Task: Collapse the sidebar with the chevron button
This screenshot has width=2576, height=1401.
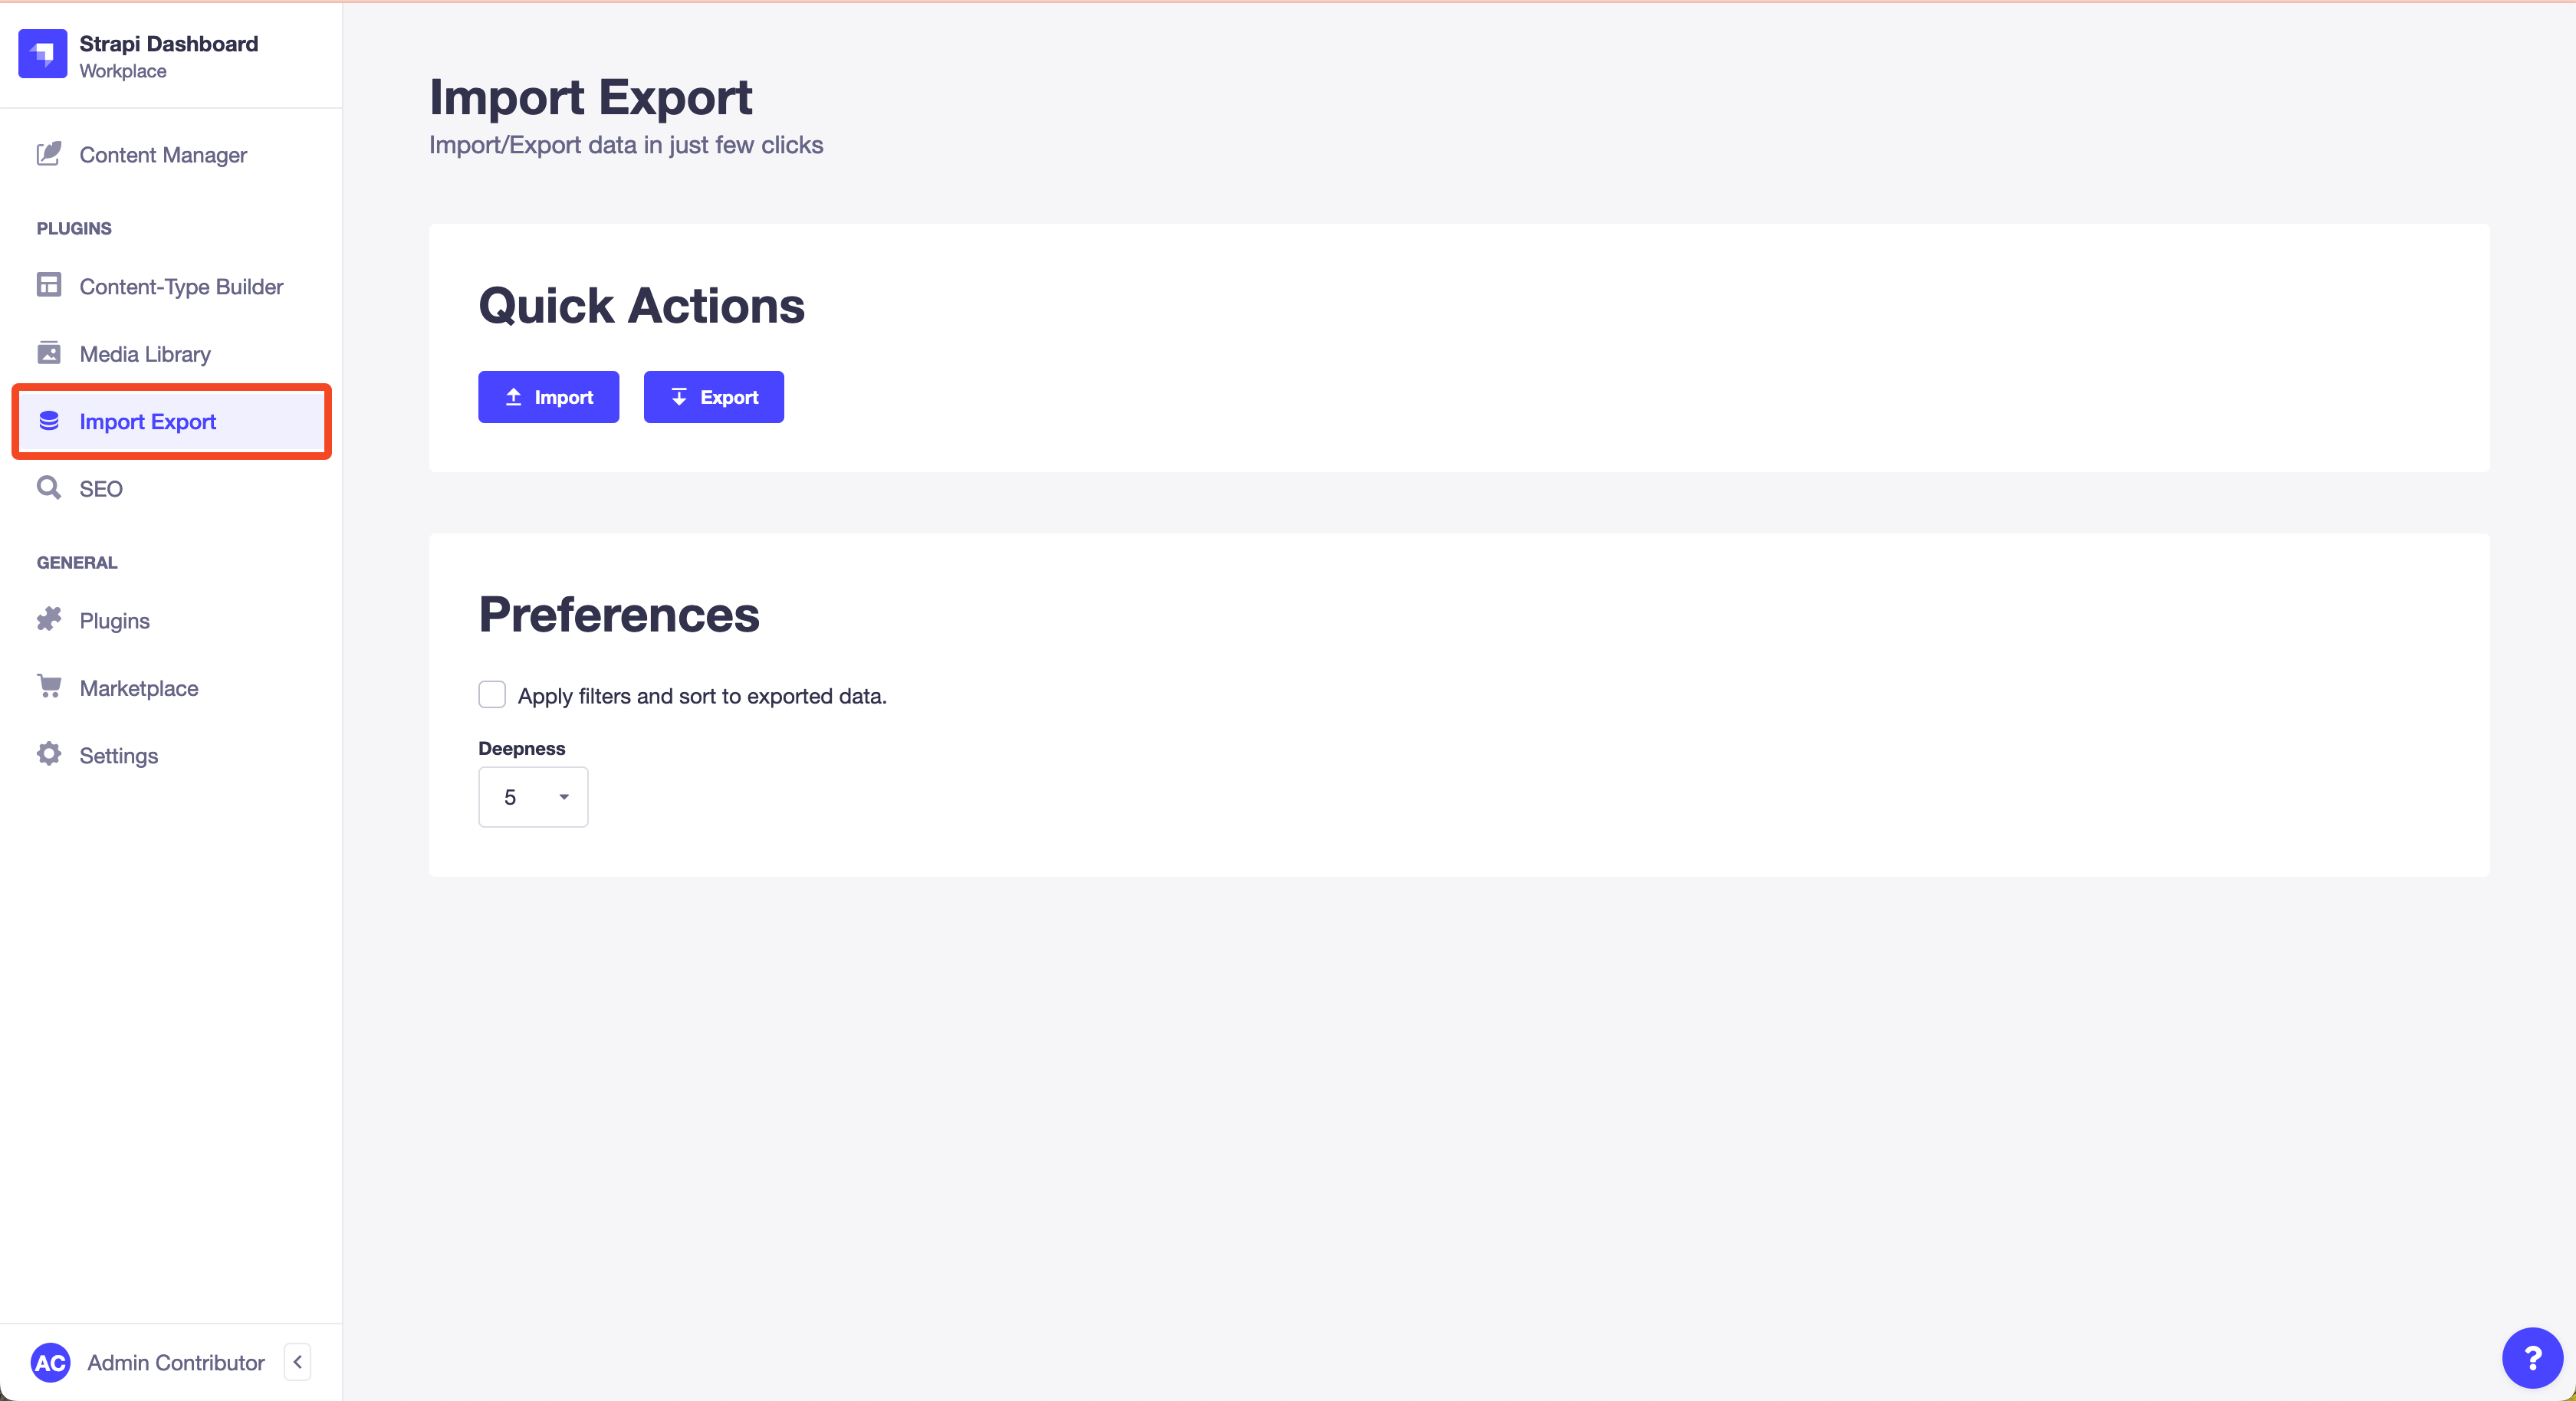Action: click(x=297, y=1362)
